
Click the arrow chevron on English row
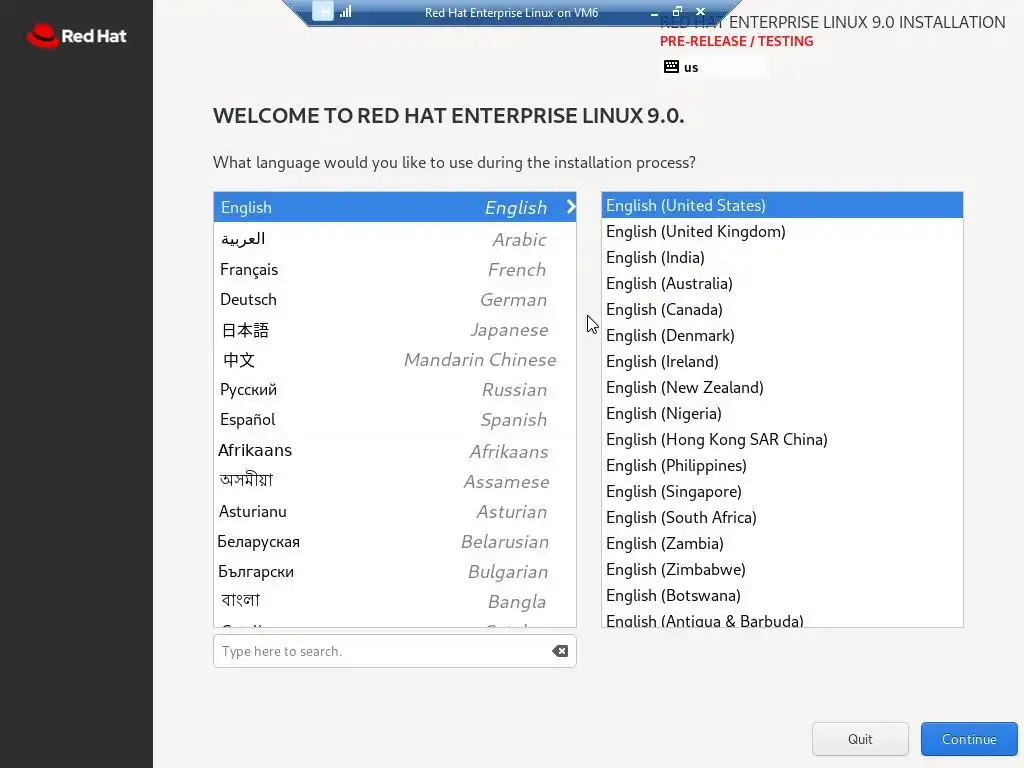tap(571, 207)
